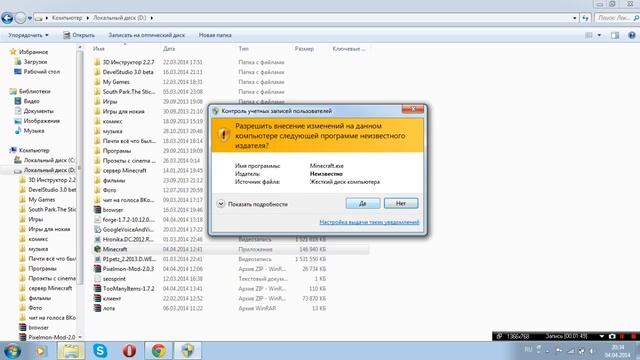The height and width of the screenshot is (360, 640).
Task: Select Рабочий стол in the navigation pane
Action: tap(42, 72)
